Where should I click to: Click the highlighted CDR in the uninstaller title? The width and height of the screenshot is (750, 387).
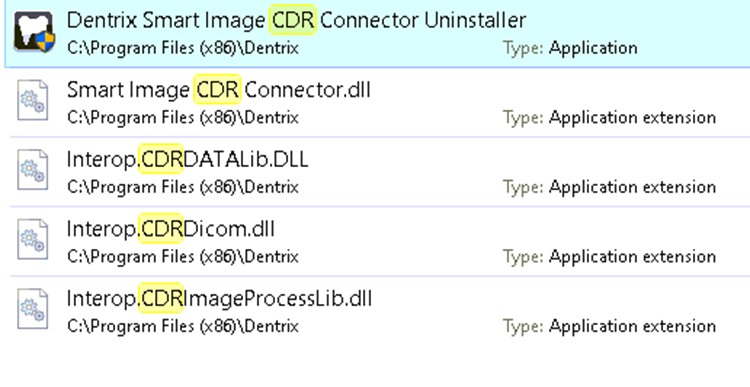pyautogui.click(x=293, y=20)
